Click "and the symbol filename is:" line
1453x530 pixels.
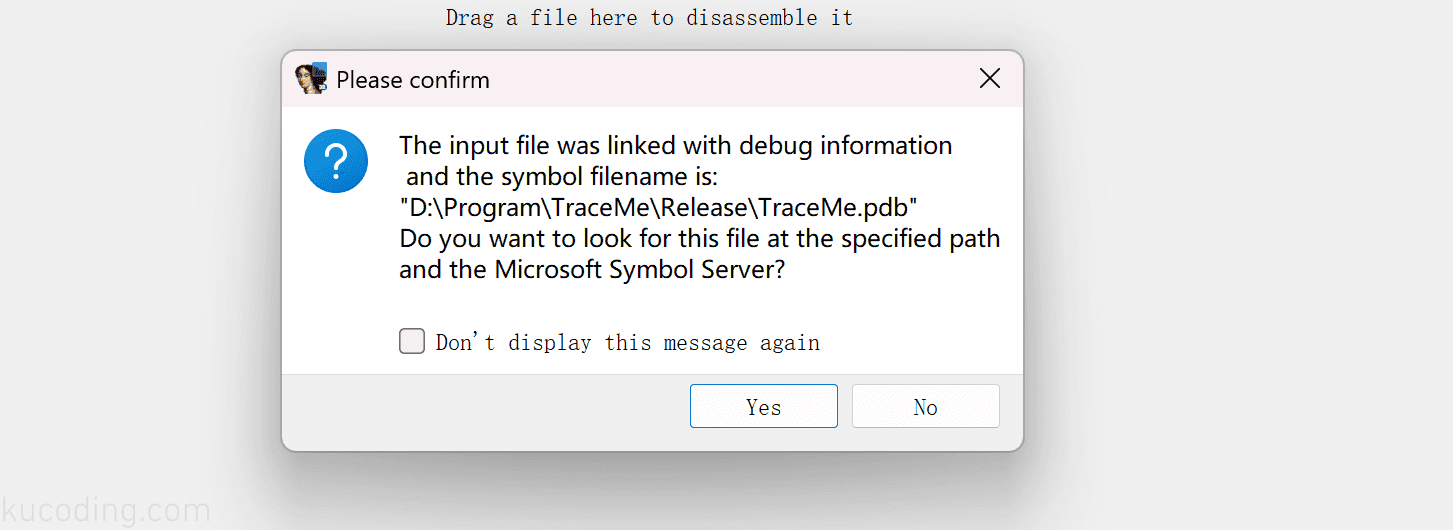click(x=562, y=177)
